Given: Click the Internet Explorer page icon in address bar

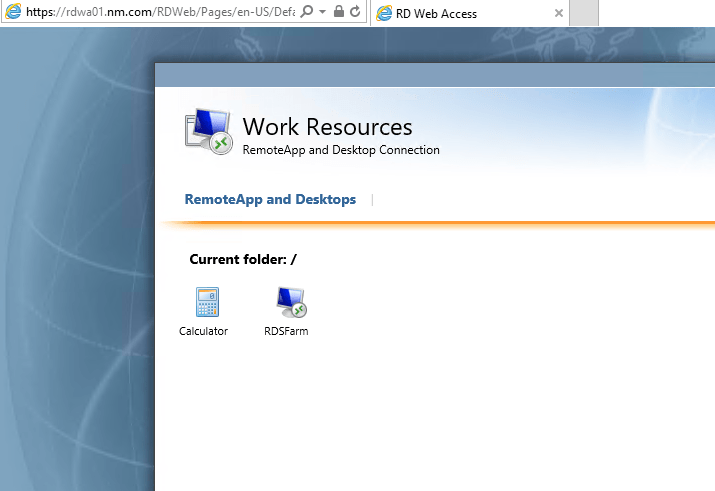Looking at the screenshot, I should 13,11.
